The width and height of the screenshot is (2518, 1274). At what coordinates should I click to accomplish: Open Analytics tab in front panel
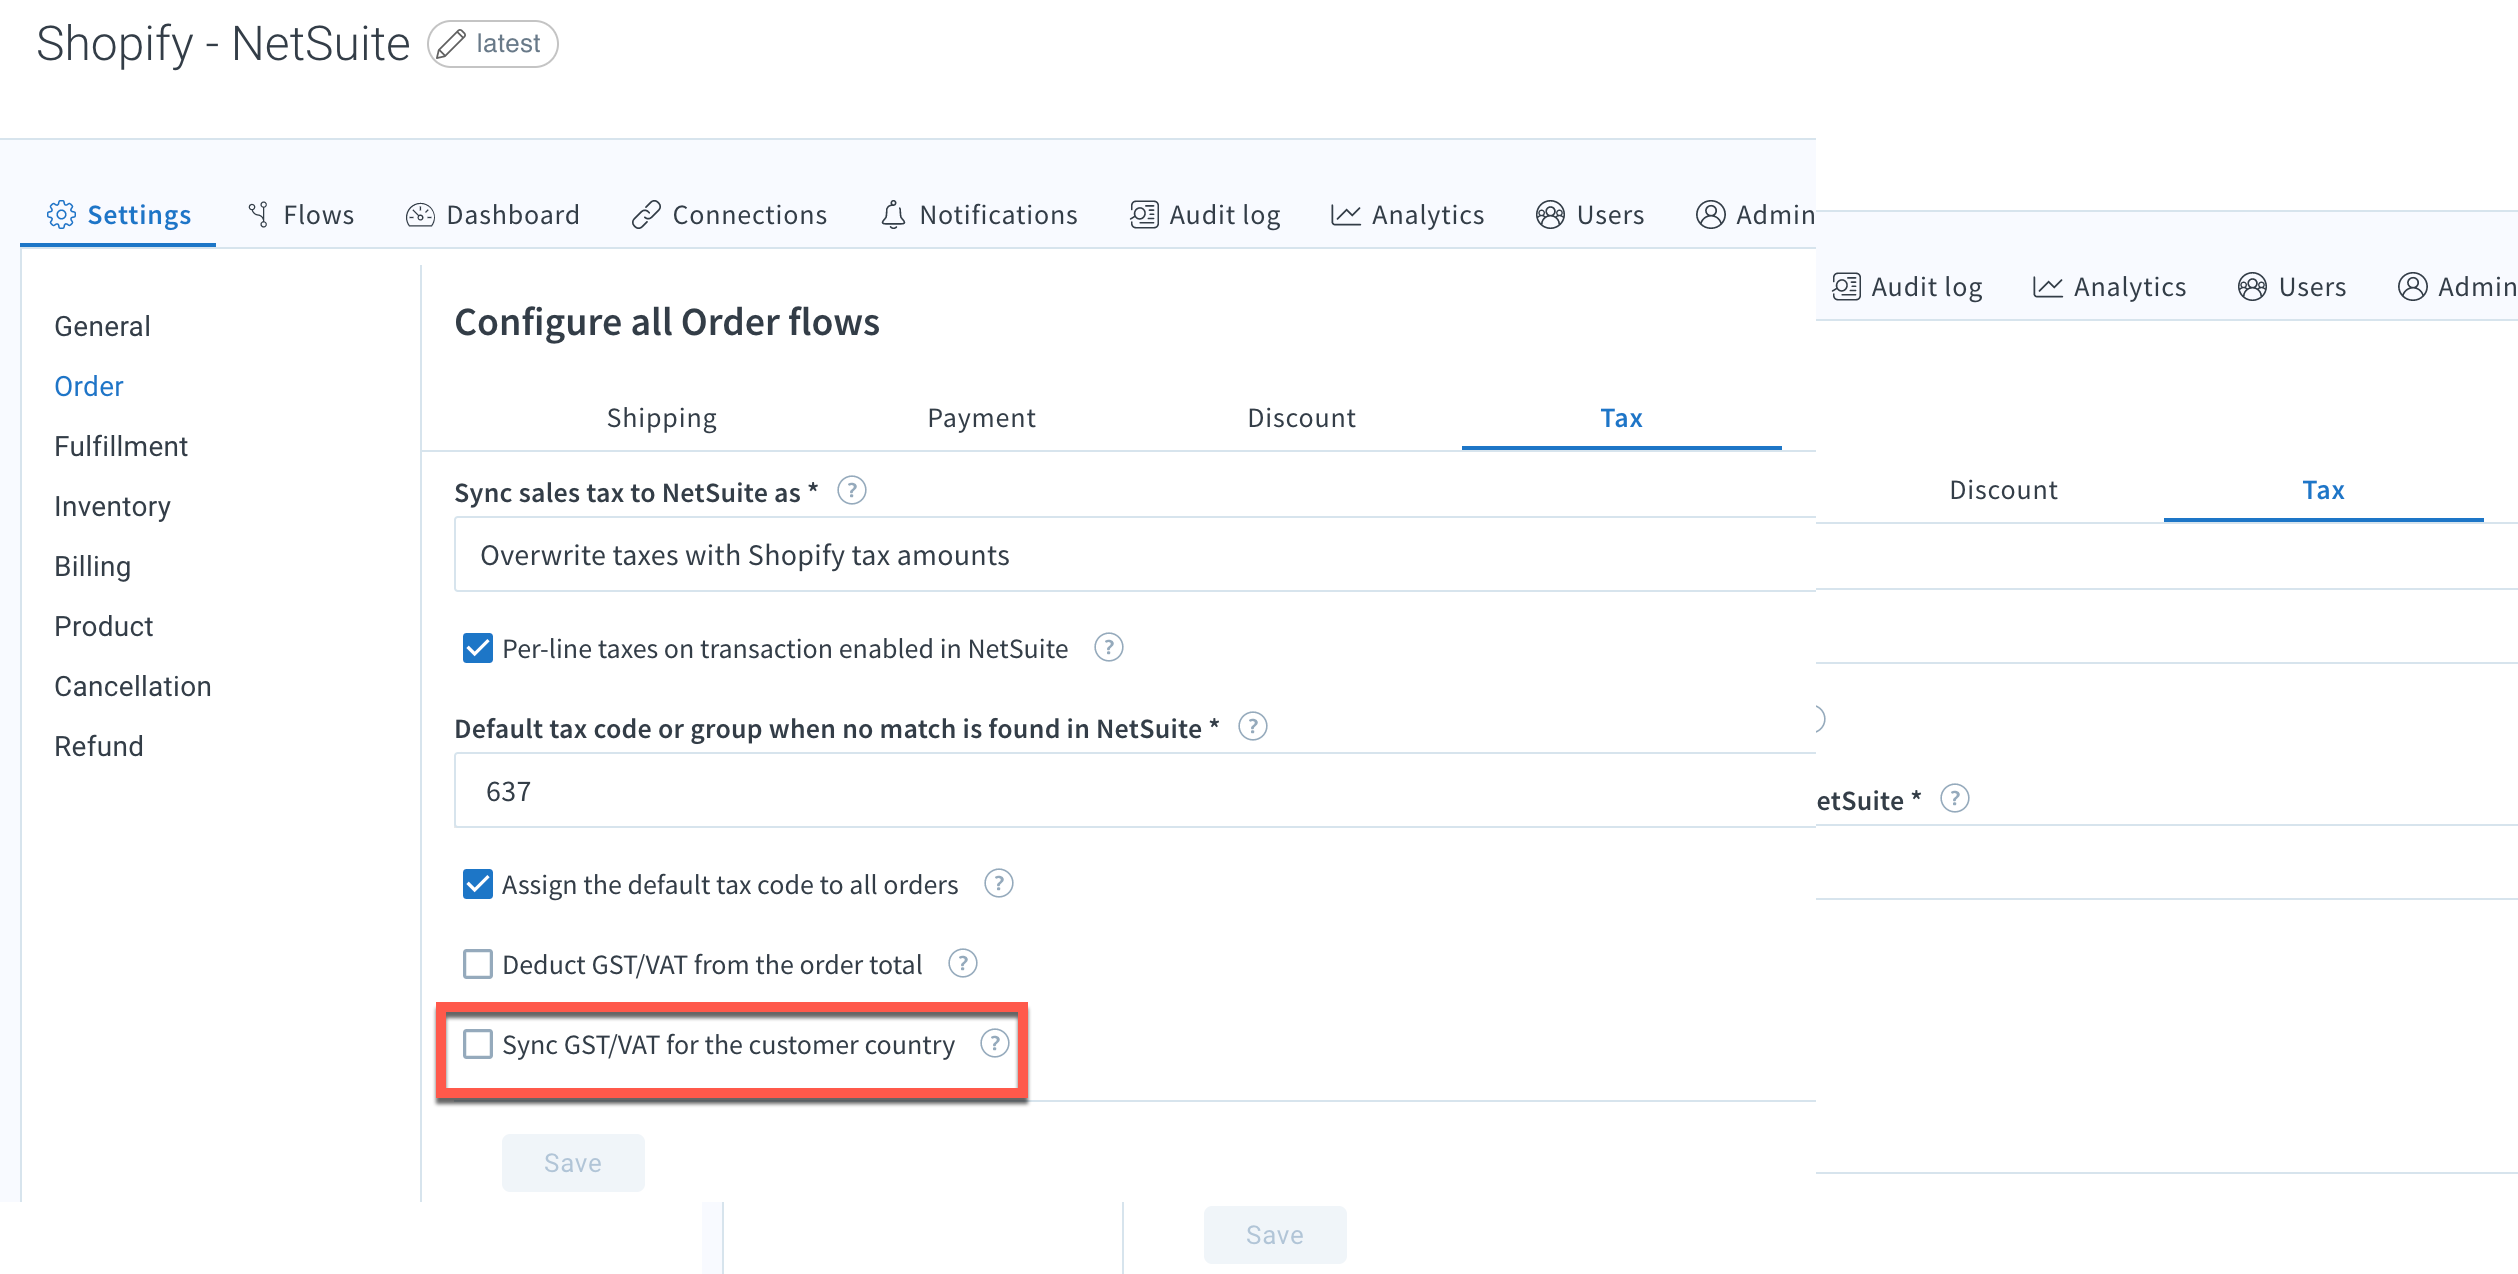[1407, 215]
